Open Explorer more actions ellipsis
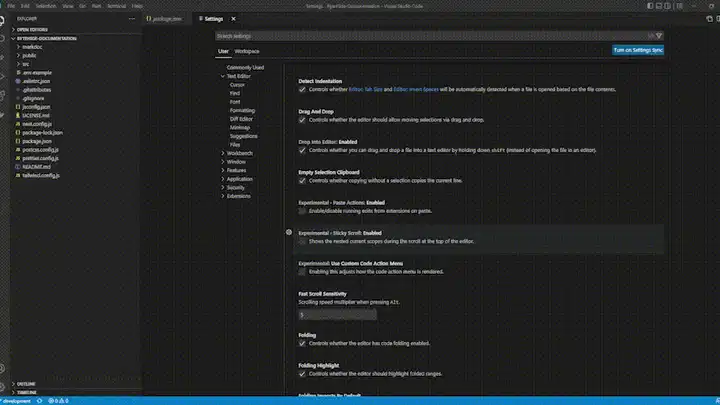The image size is (720, 405). tap(132, 19)
